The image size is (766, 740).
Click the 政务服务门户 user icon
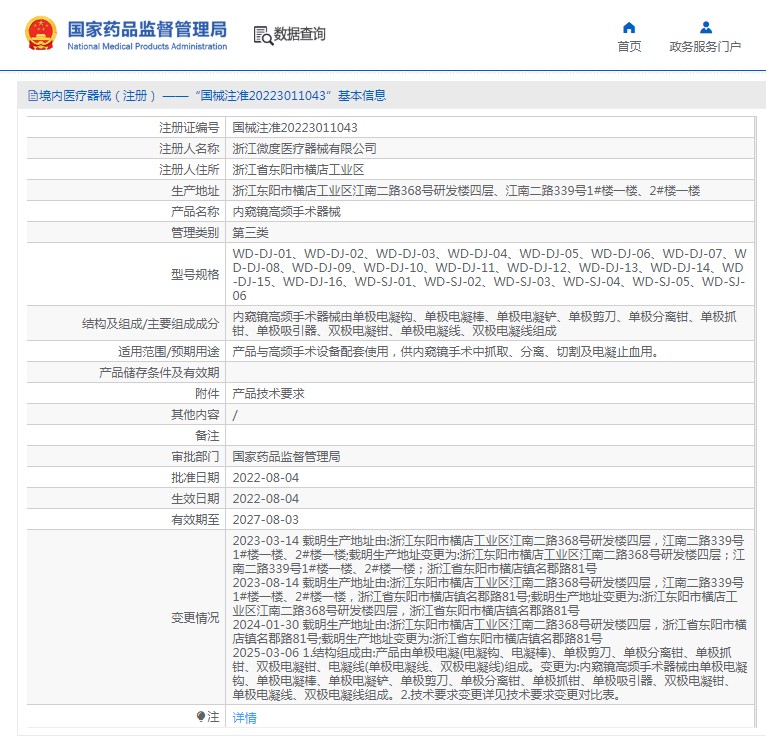[x=705, y=27]
